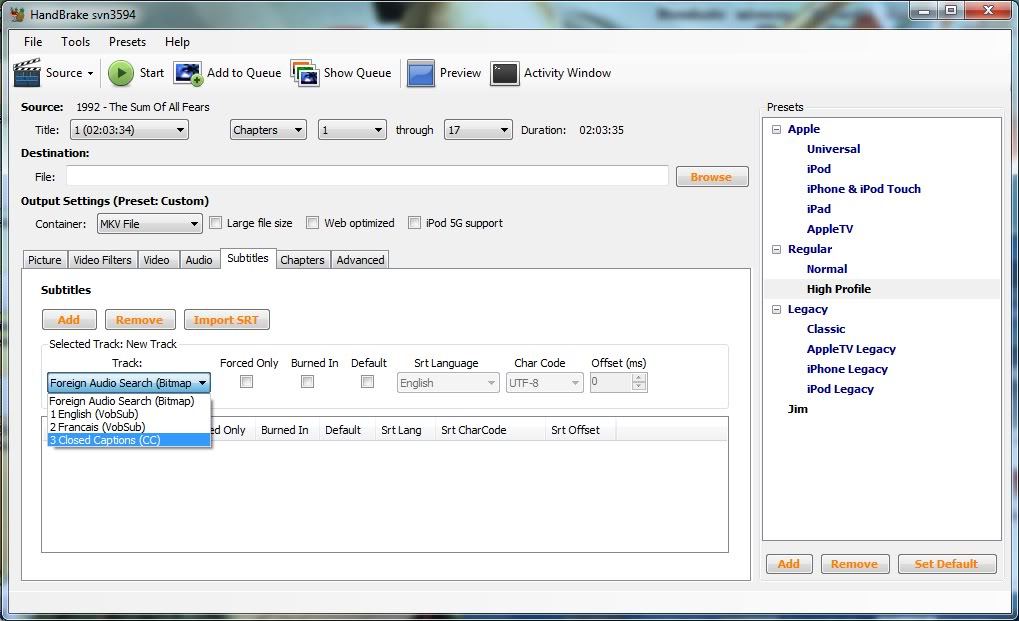
Task: Select 3 Closed Captions (CC) option
Action: click(129, 440)
